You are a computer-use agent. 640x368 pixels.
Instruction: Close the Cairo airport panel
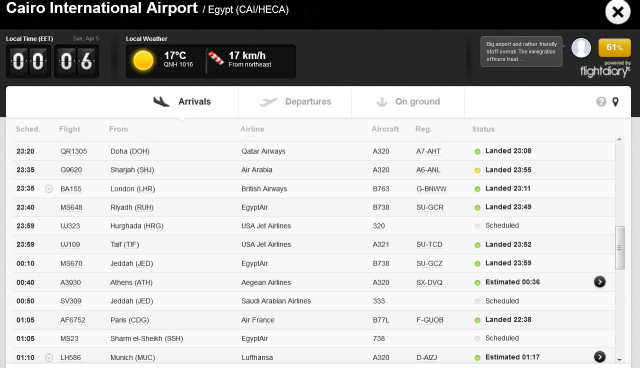pos(618,12)
